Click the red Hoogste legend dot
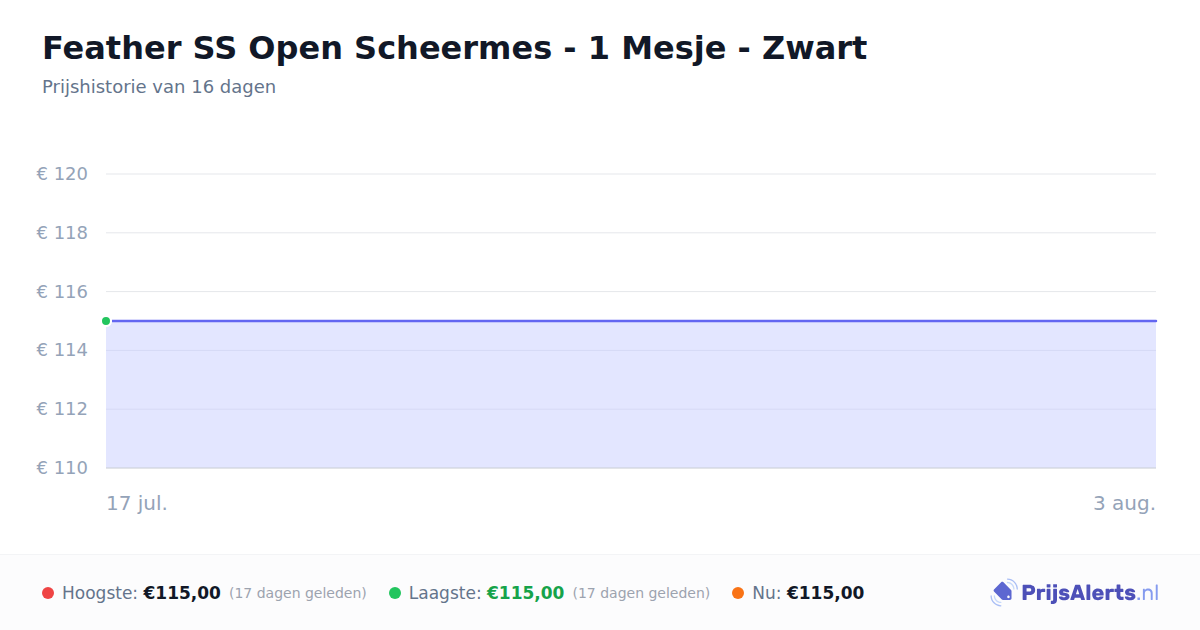This screenshot has height=630, width=1200. [48, 593]
